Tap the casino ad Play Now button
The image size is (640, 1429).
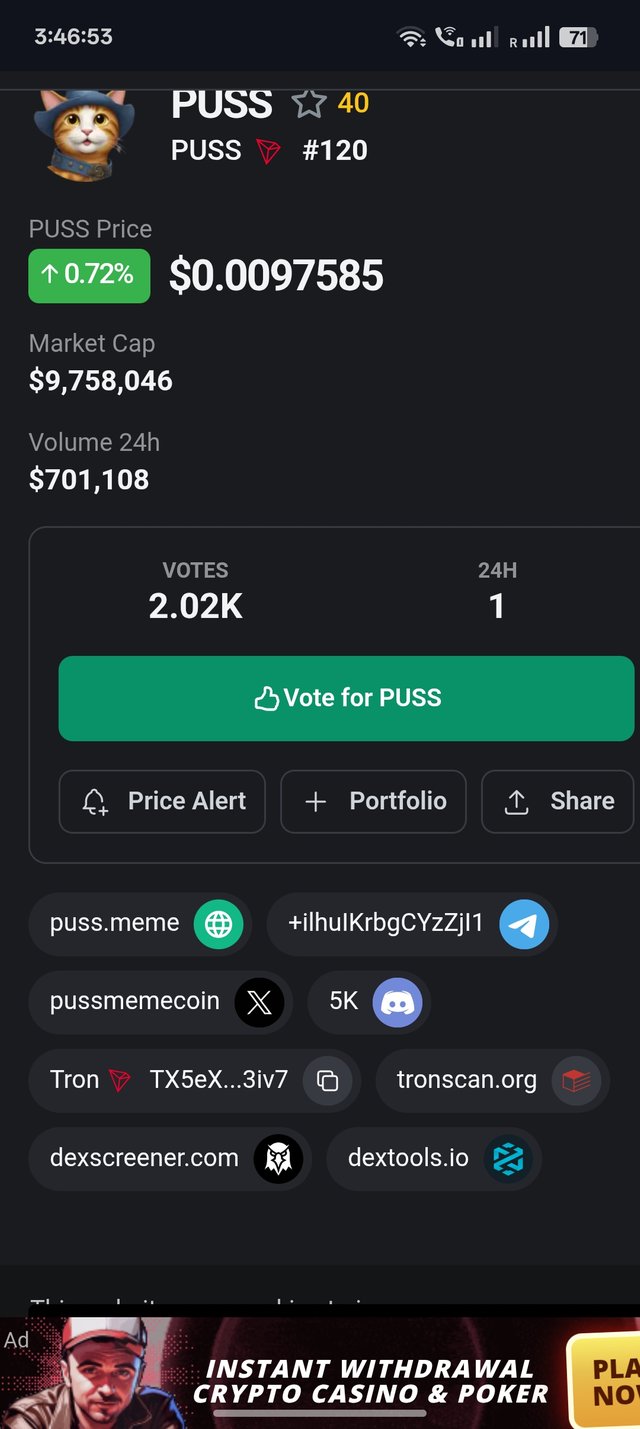pyautogui.click(x=604, y=1381)
